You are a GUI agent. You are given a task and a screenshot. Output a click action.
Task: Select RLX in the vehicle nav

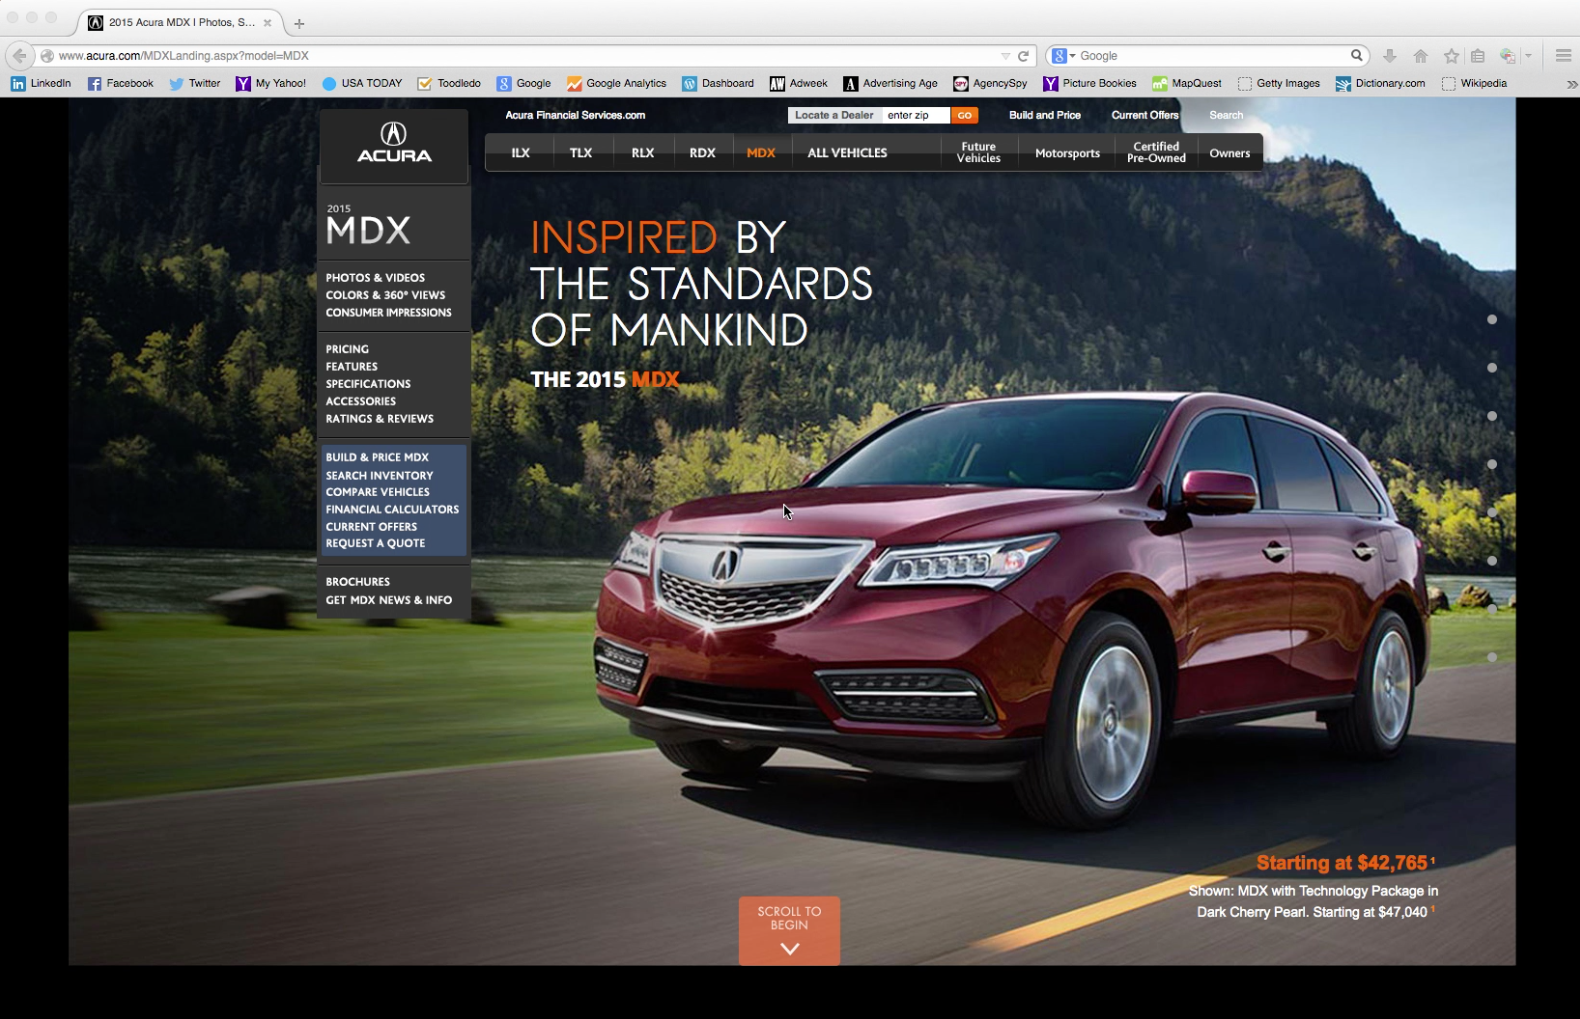(642, 153)
